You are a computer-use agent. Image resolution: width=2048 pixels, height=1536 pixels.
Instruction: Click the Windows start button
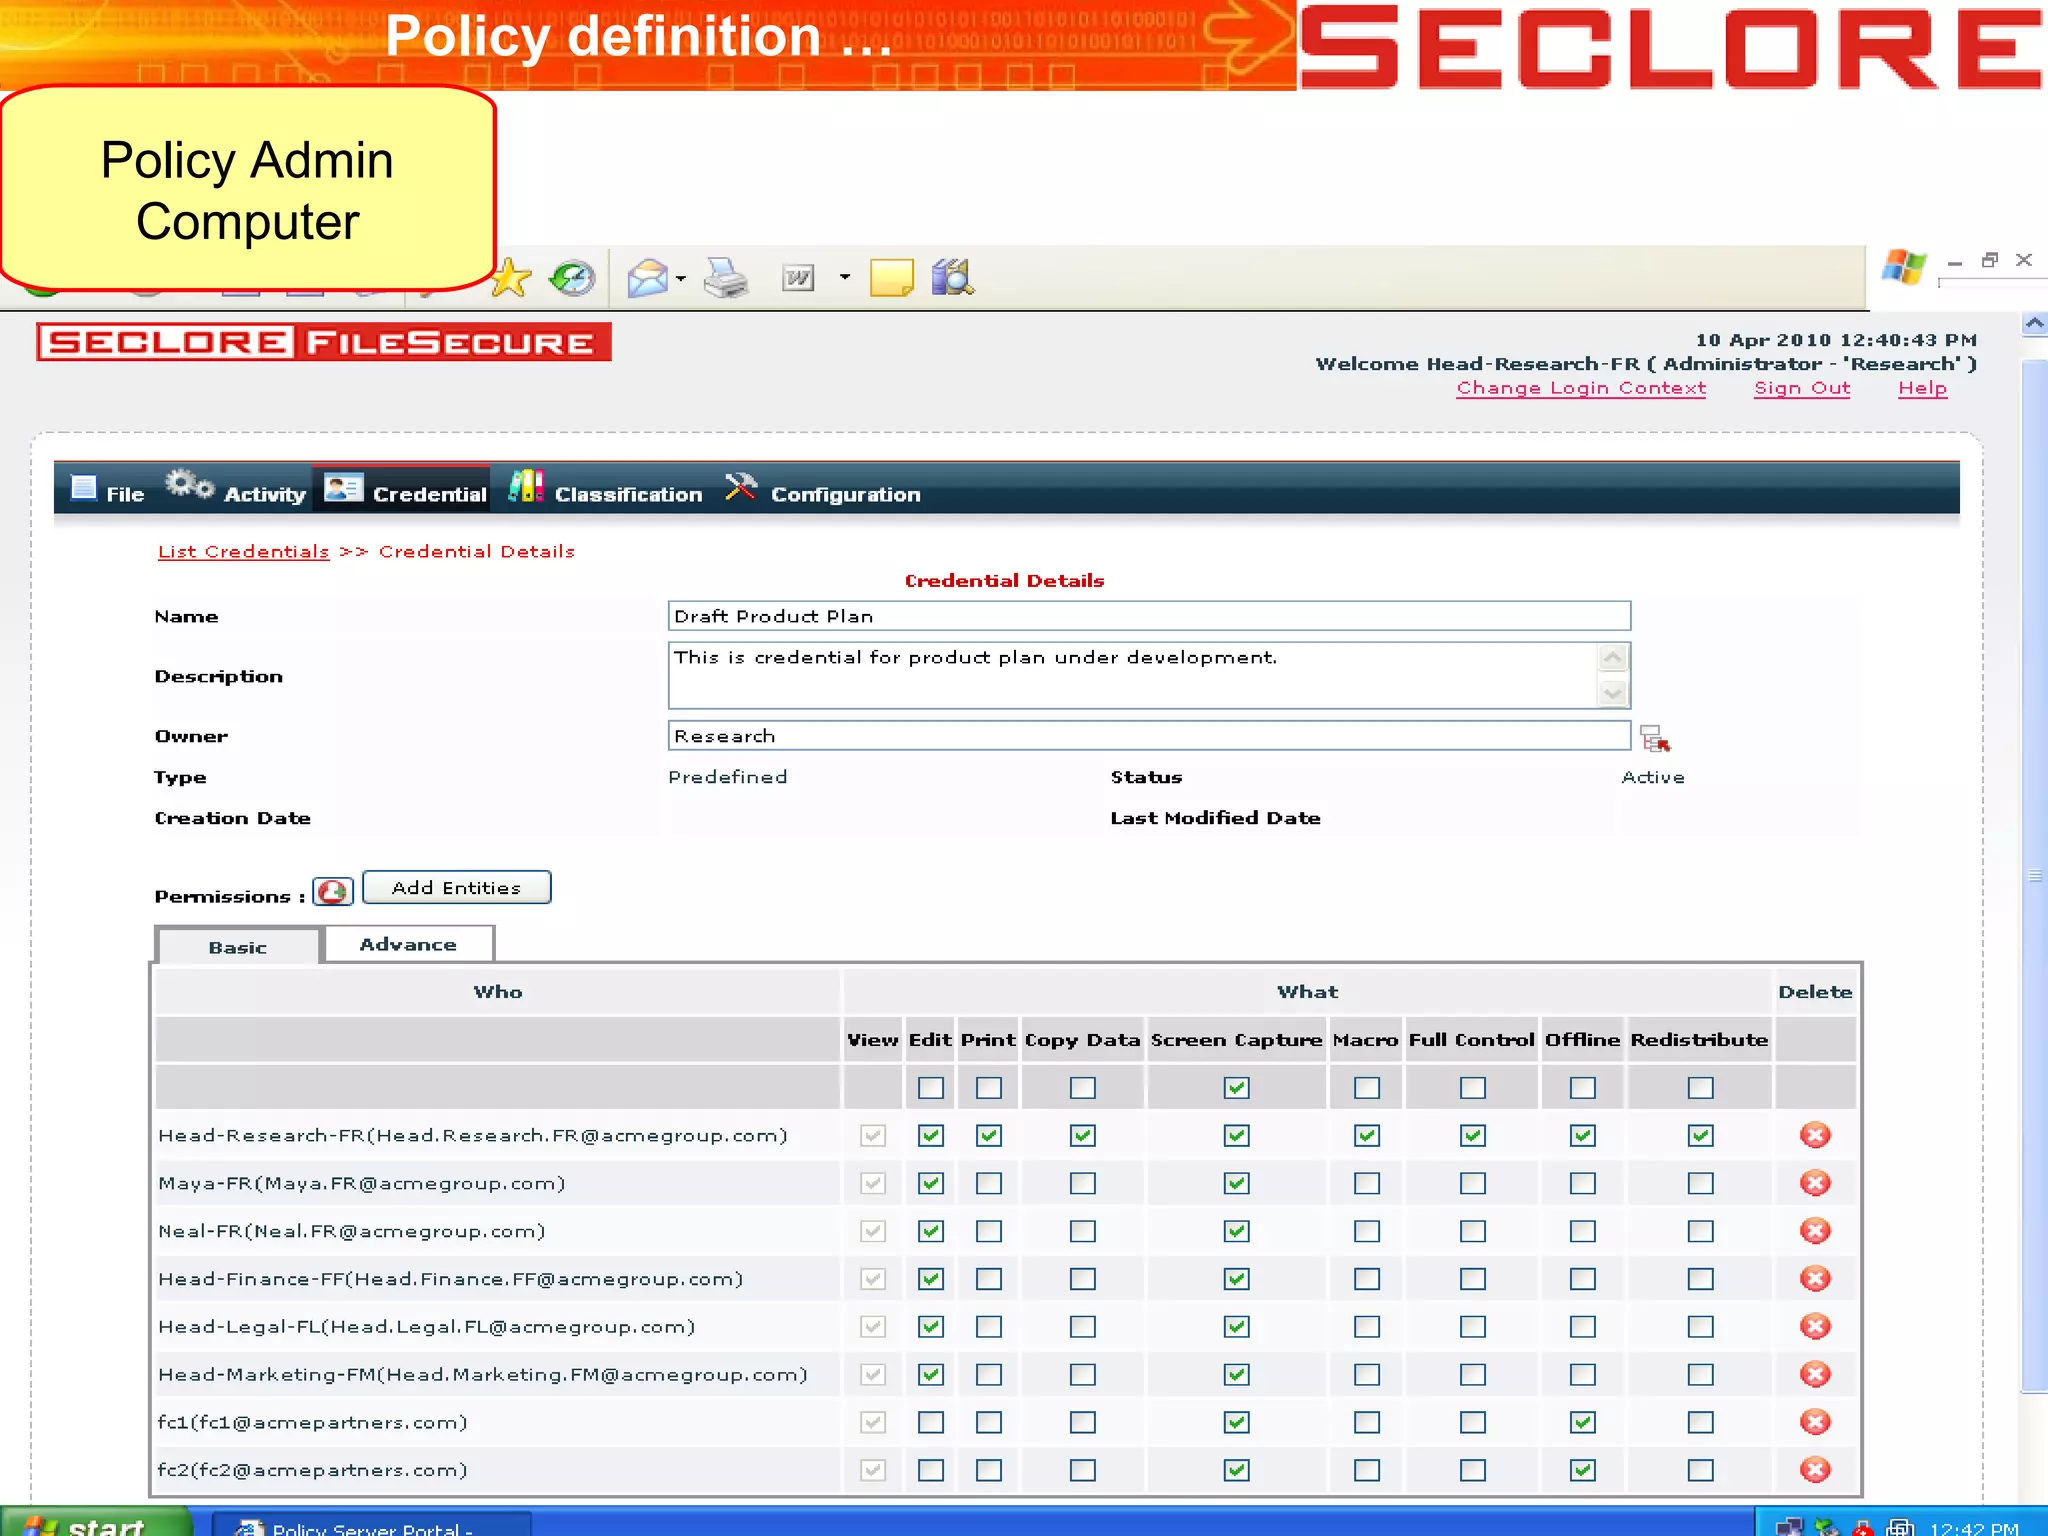point(96,1522)
